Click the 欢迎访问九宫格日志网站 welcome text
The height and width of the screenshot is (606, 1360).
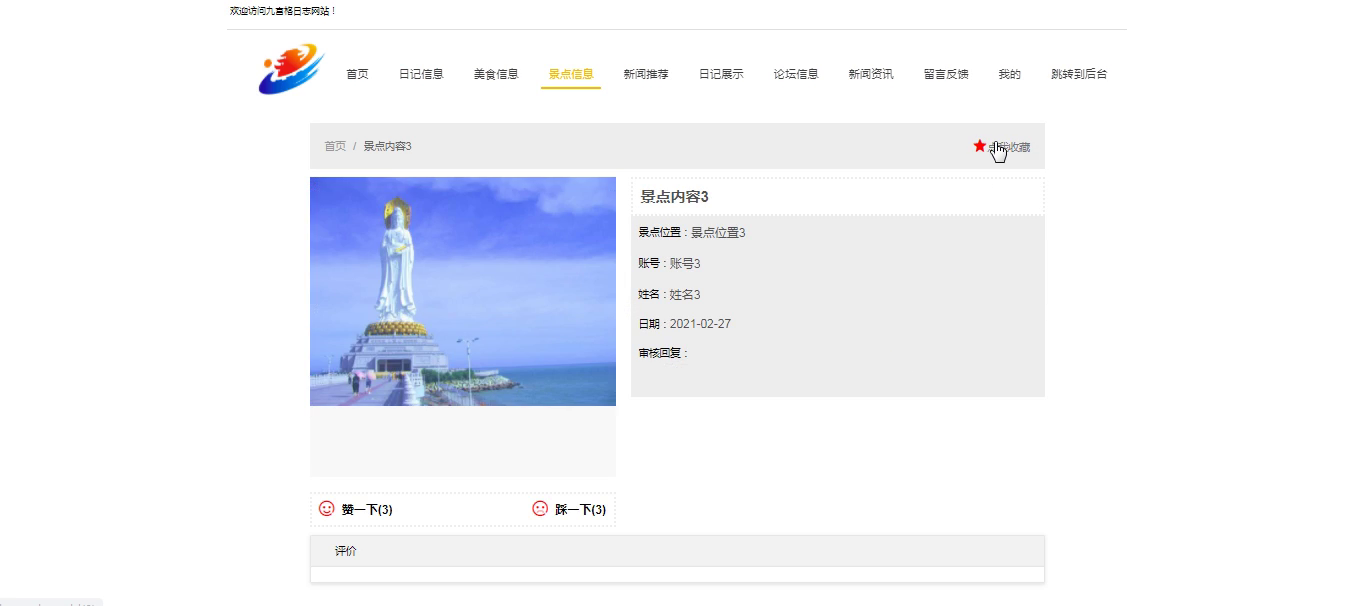coord(283,11)
